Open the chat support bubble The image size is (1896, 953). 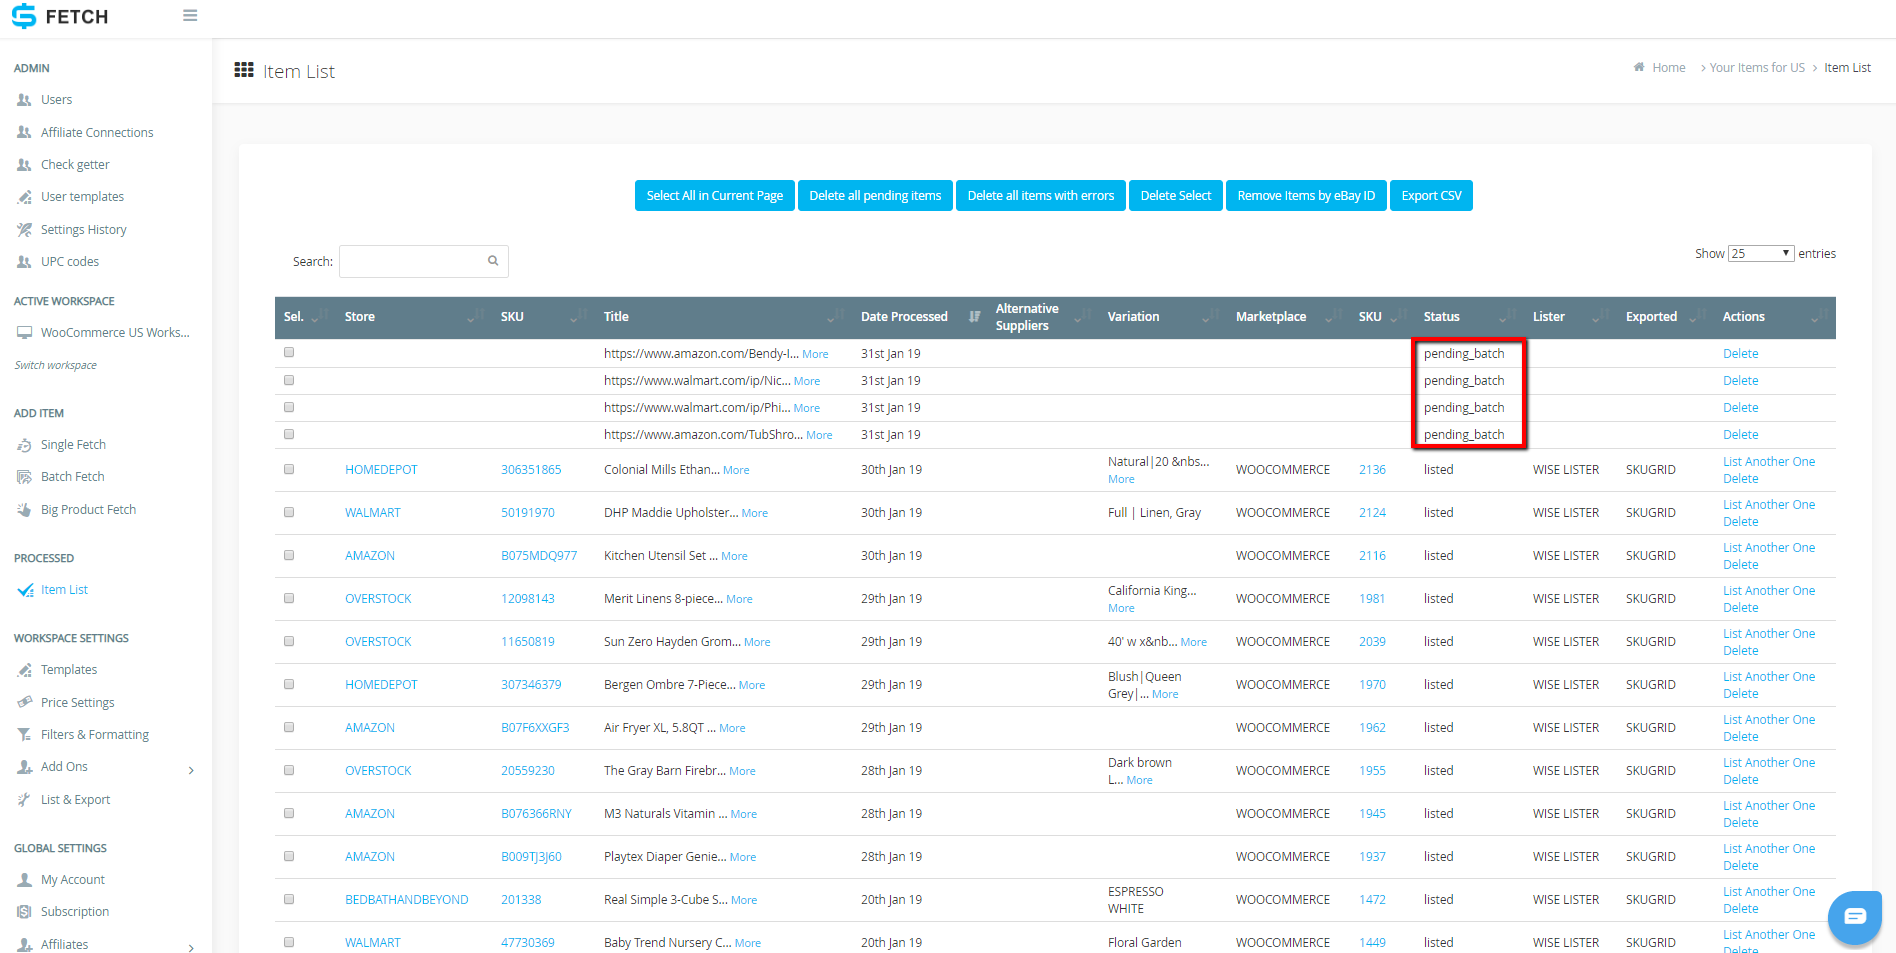(1855, 916)
